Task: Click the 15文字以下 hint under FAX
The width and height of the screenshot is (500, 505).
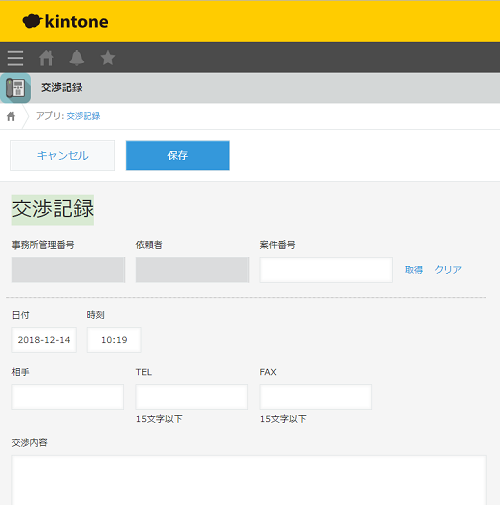Action: (283, 419)
